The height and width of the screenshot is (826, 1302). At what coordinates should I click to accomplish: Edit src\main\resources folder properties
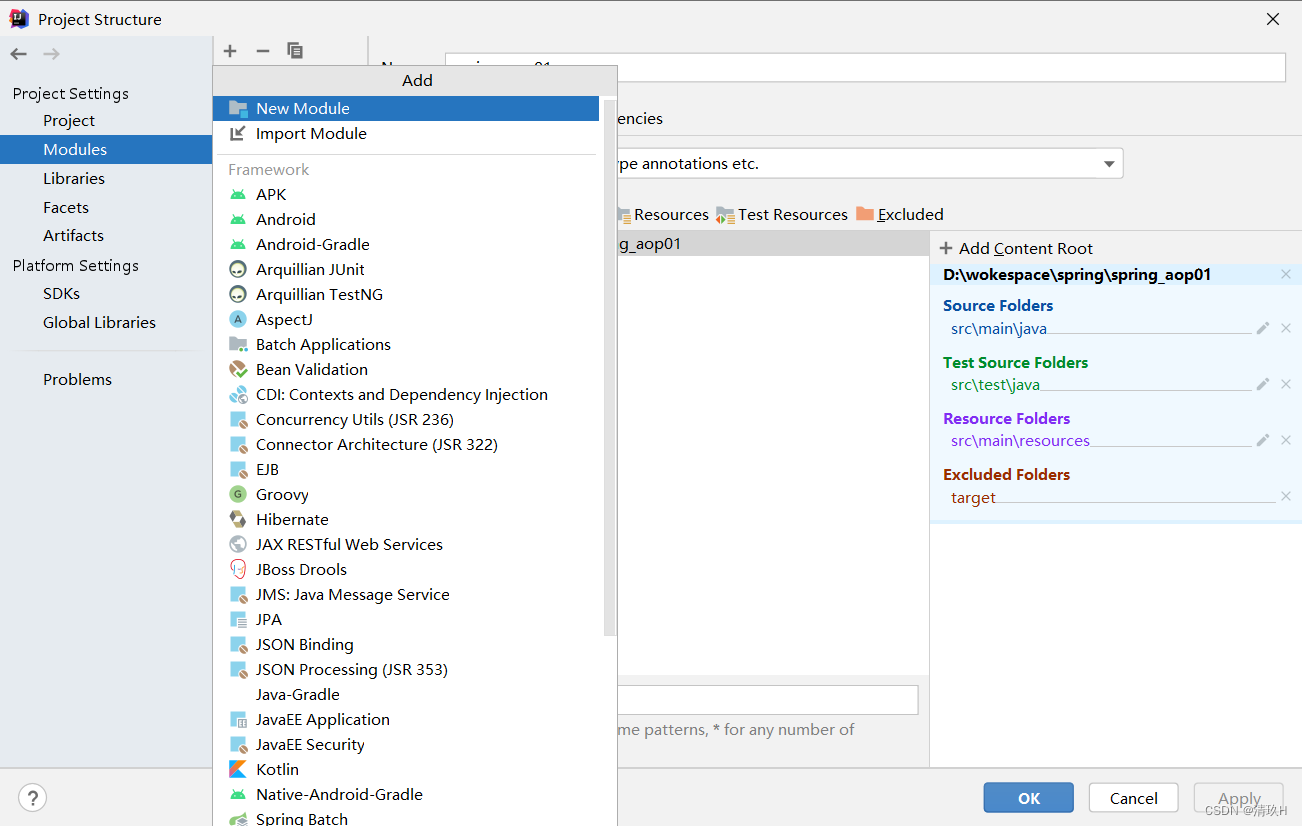tap(1263, 440)
